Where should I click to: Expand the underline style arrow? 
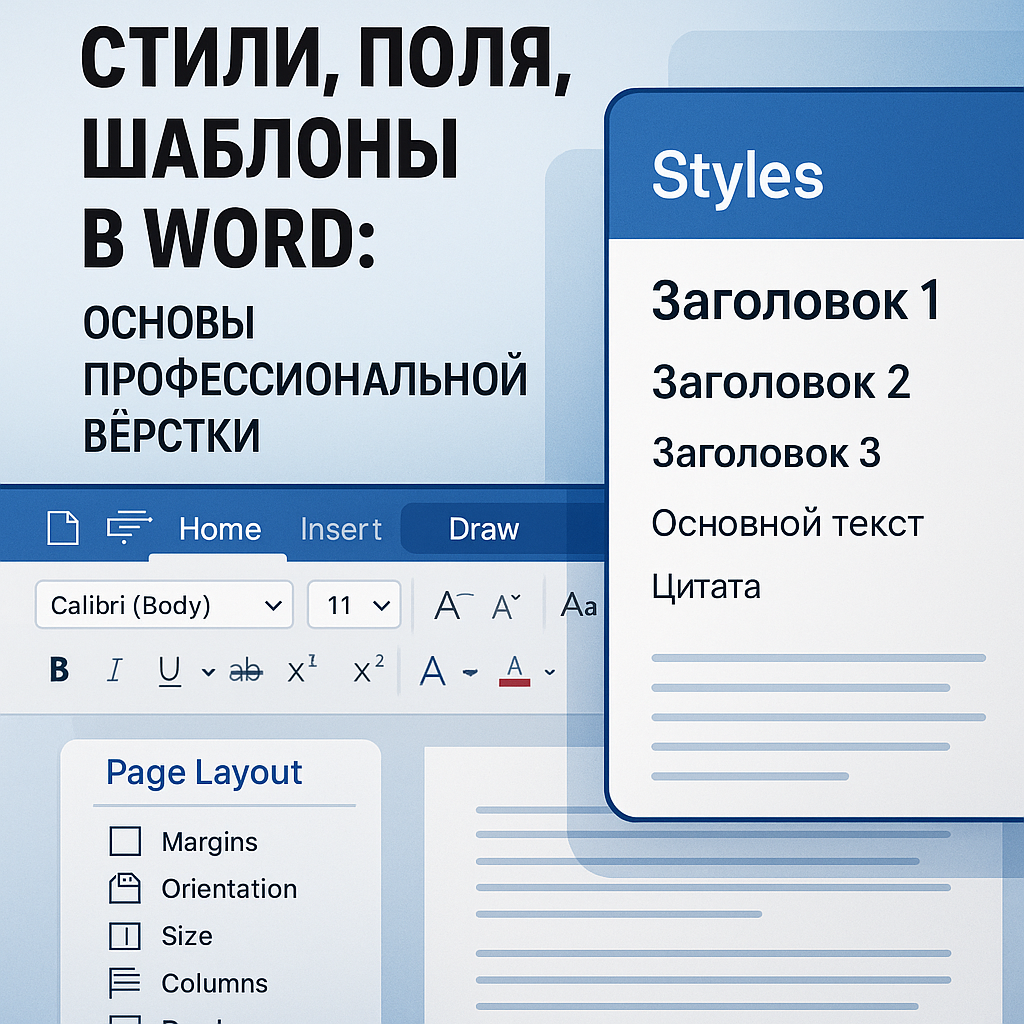(x=208, y=671)
